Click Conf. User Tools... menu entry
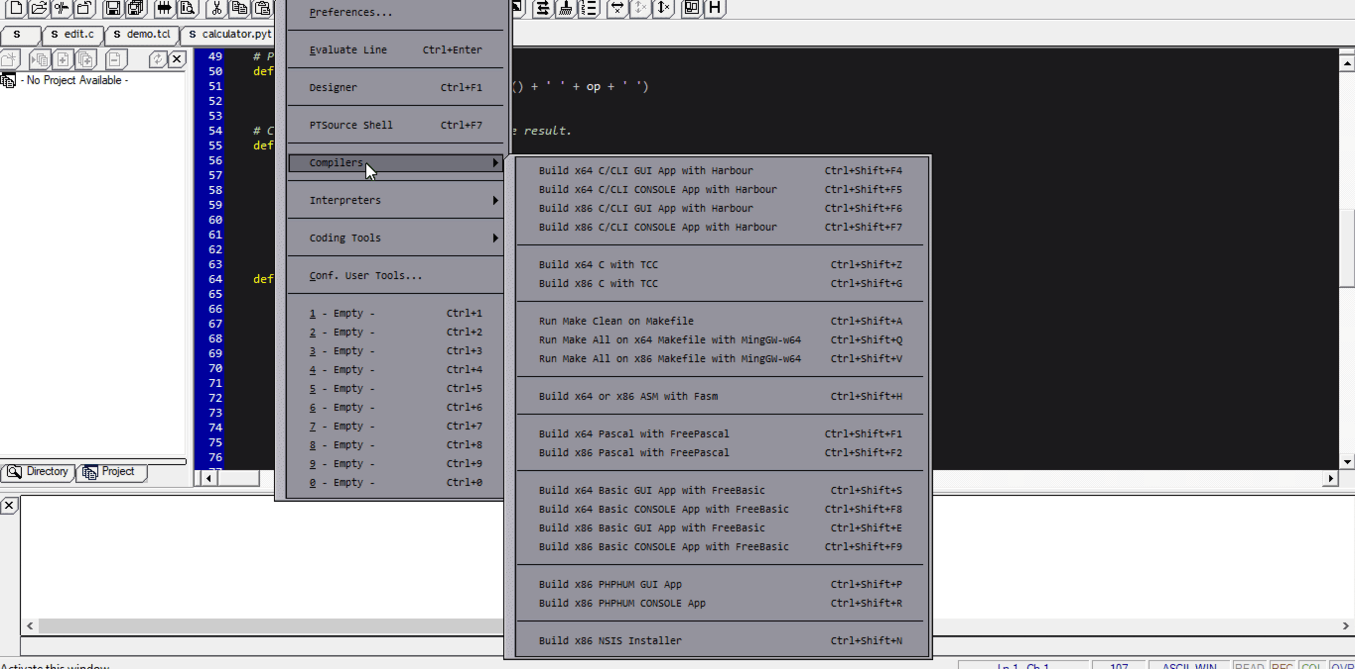1355x669 pixels. tap(365, 276)
